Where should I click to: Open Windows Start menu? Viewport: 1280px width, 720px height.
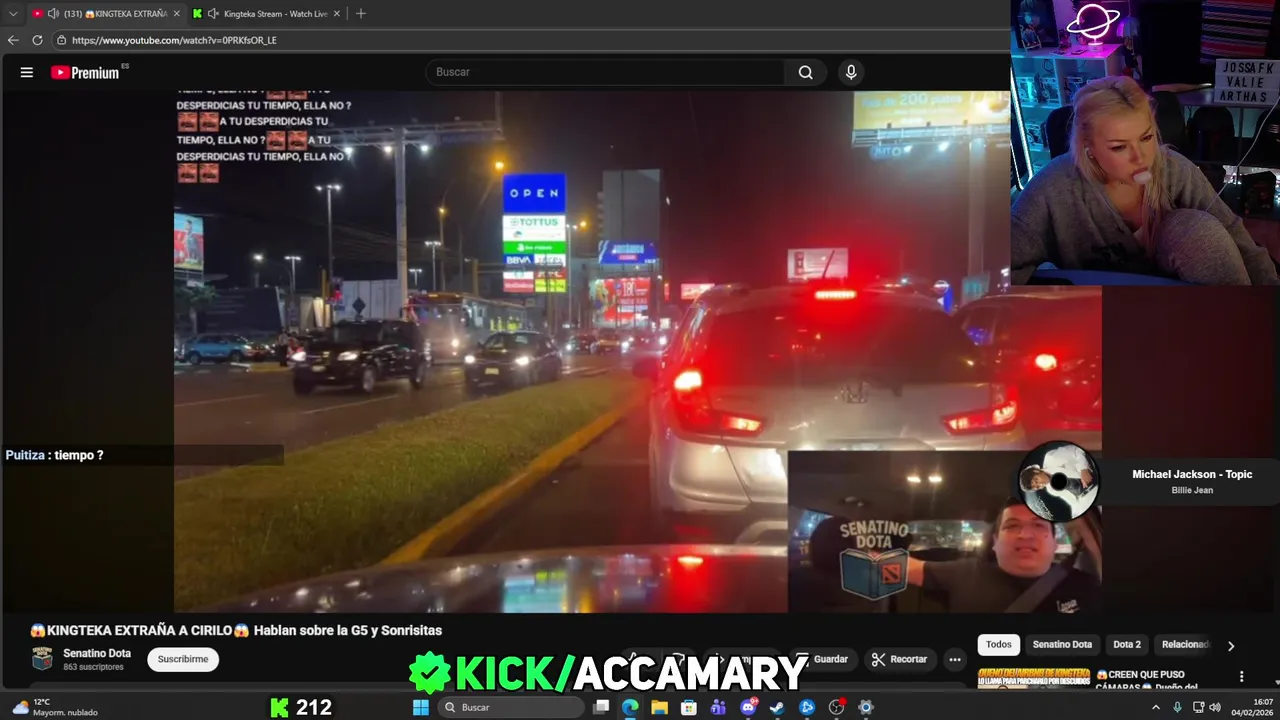pyautogui.click(x=421, y=707)
